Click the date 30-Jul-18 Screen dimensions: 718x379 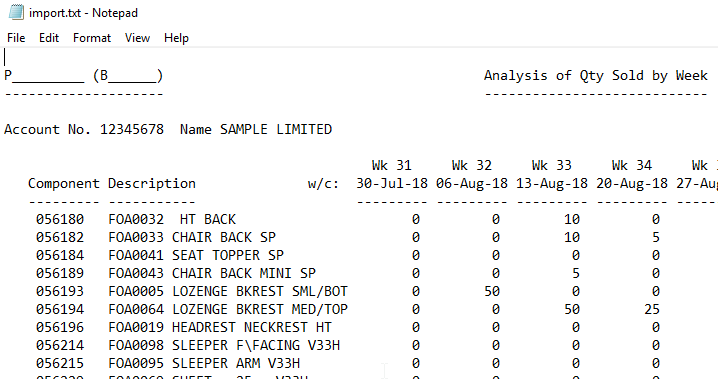coord(392,184)
